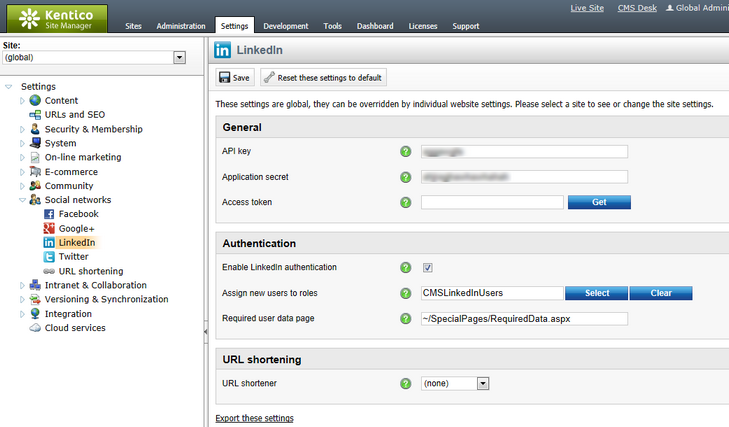Click the LinkedIn header icon
This screenshot has width=729, height=427.
[222, 50]
